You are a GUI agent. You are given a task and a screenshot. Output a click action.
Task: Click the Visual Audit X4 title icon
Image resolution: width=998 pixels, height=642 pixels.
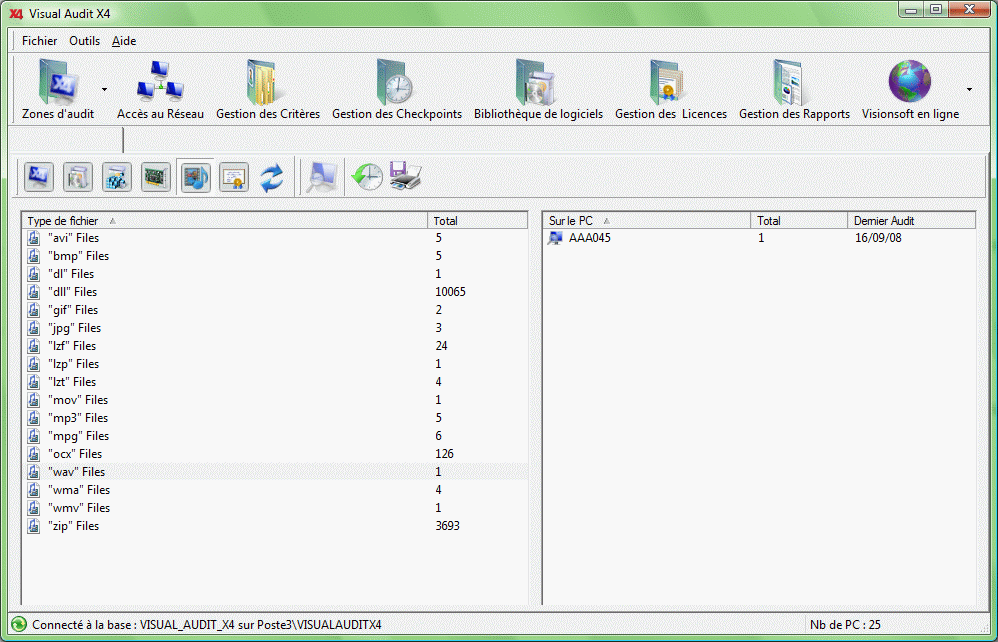(16, 13)
